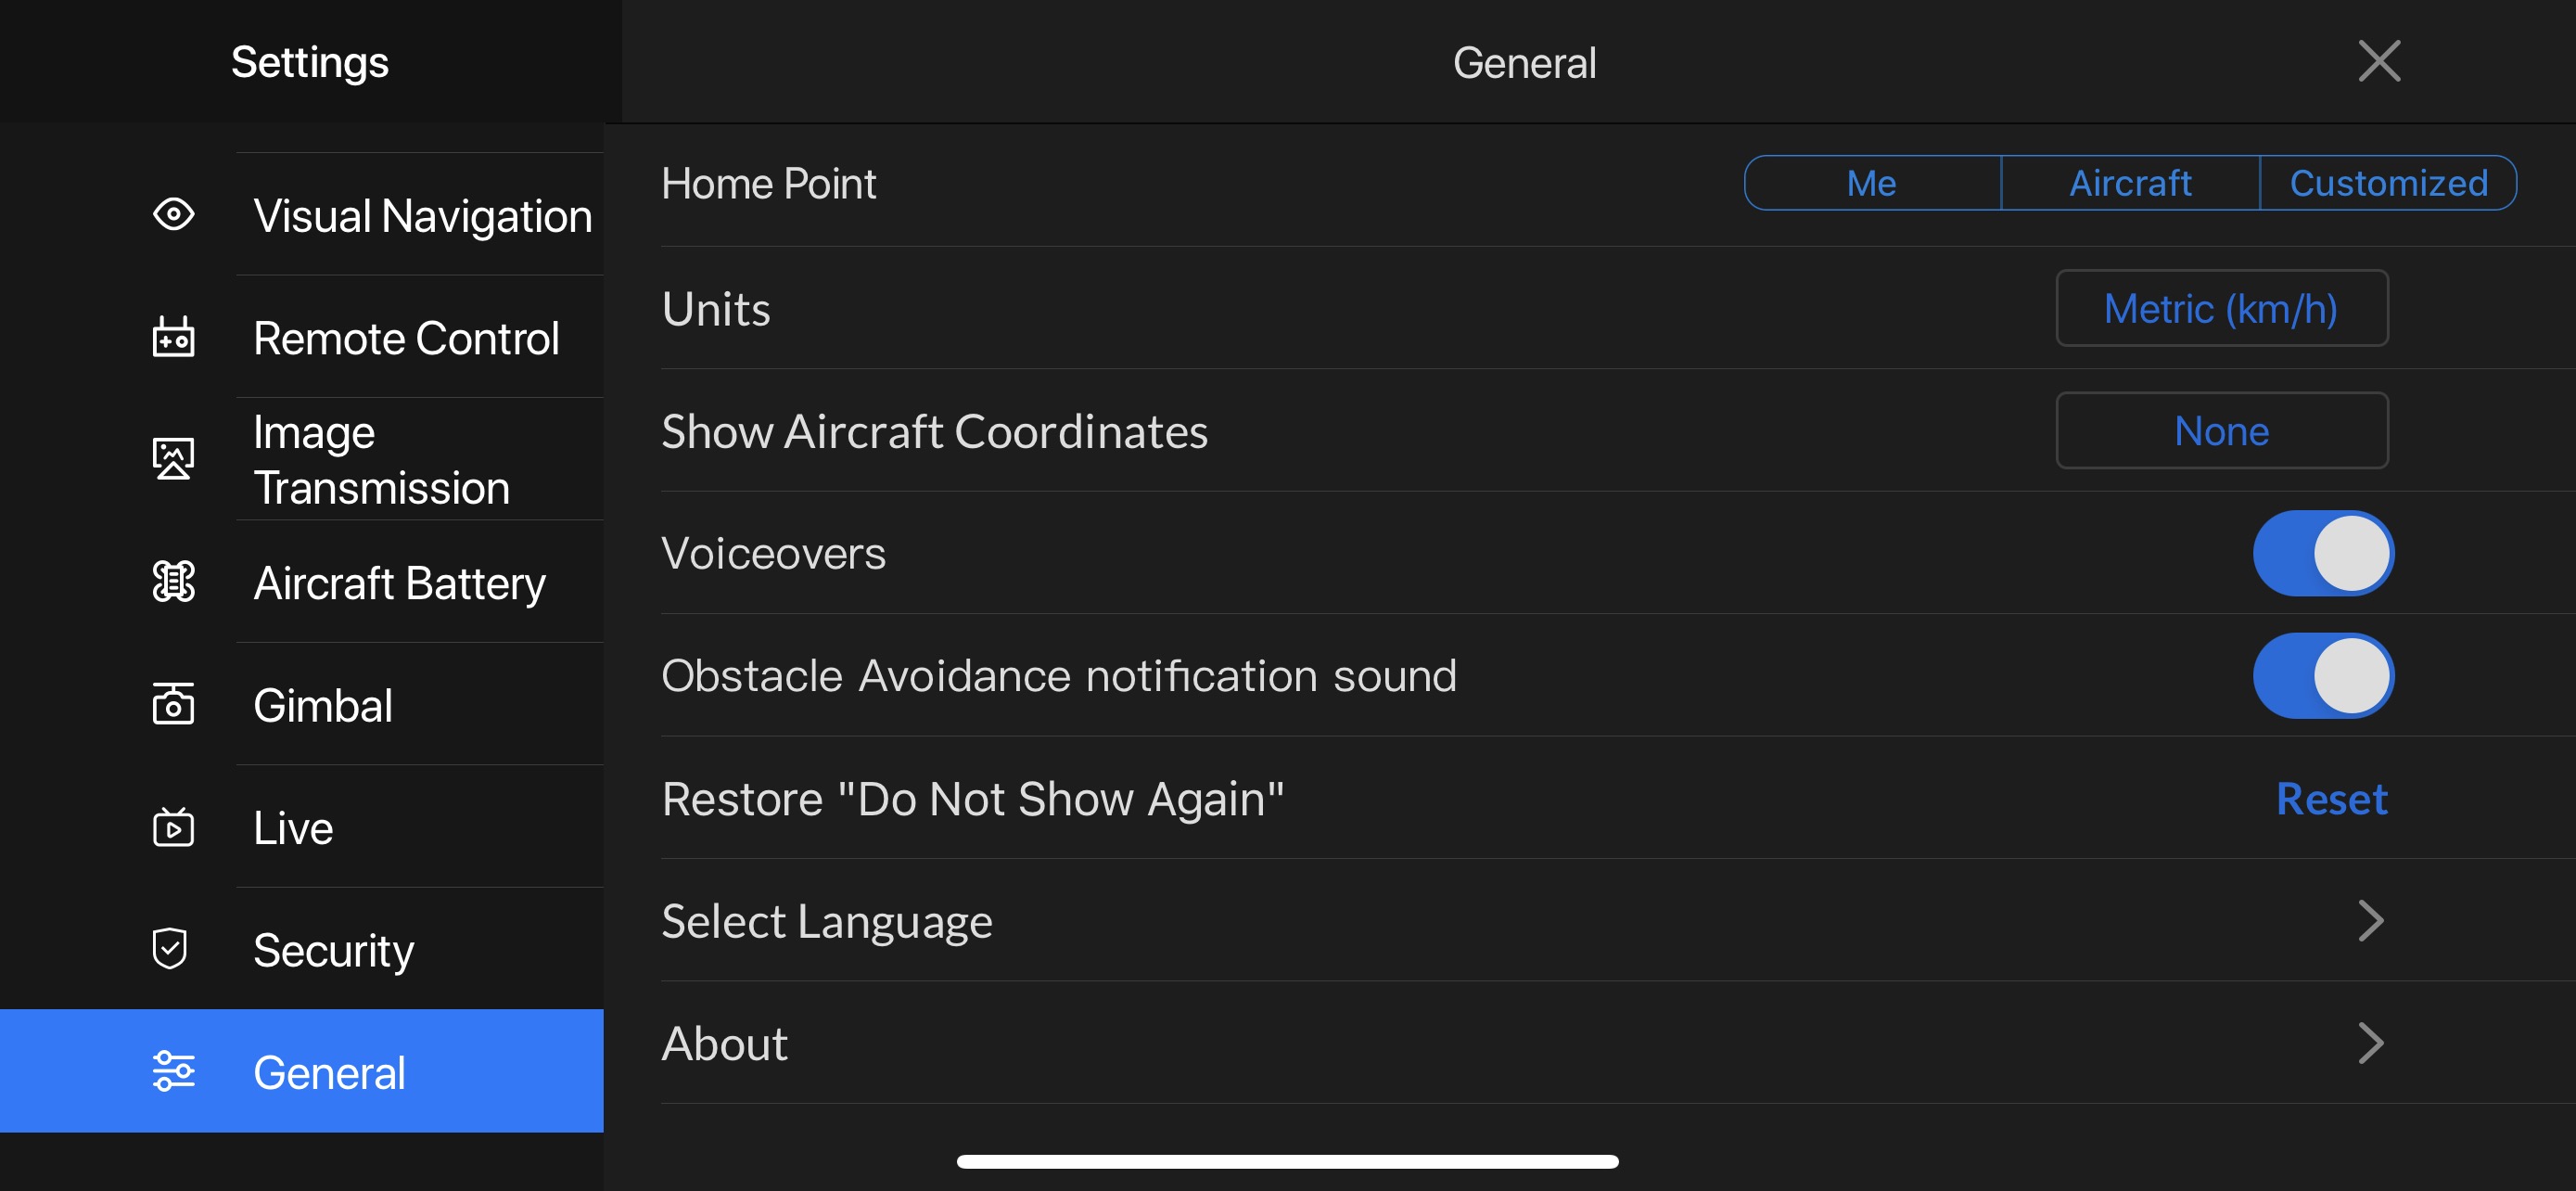Open the Aircraft Battery drone icon
The height and width of the screenshot is (1191, 2576).
pyautogui.click(x=173, y=581)
